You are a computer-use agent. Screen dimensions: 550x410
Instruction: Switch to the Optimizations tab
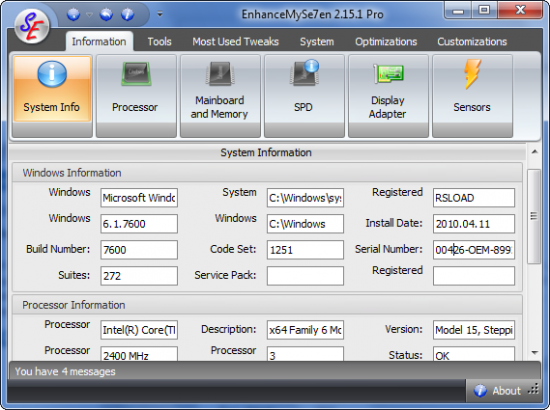pos(386,42)
